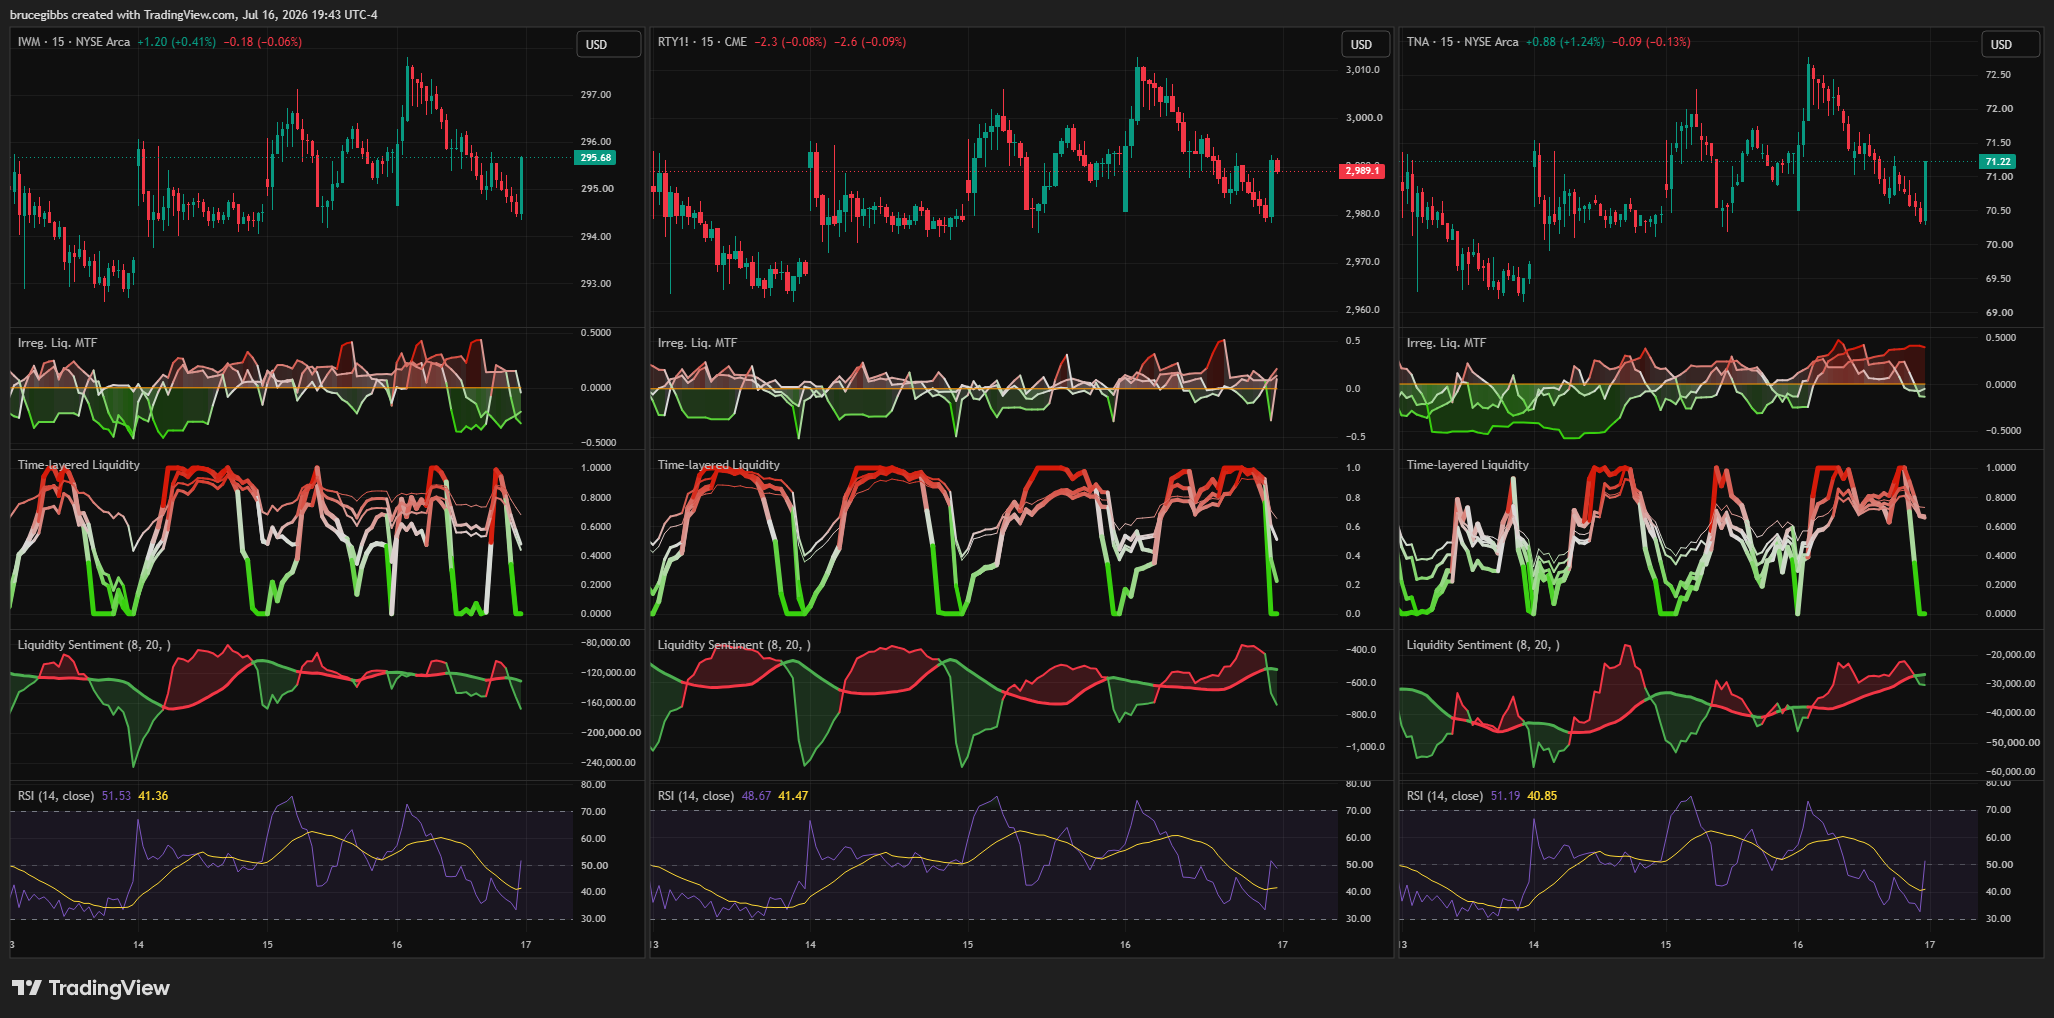
Task: Click the IWM change value −0.18 (−0.06%)
Action: click(x=262, y=42)
